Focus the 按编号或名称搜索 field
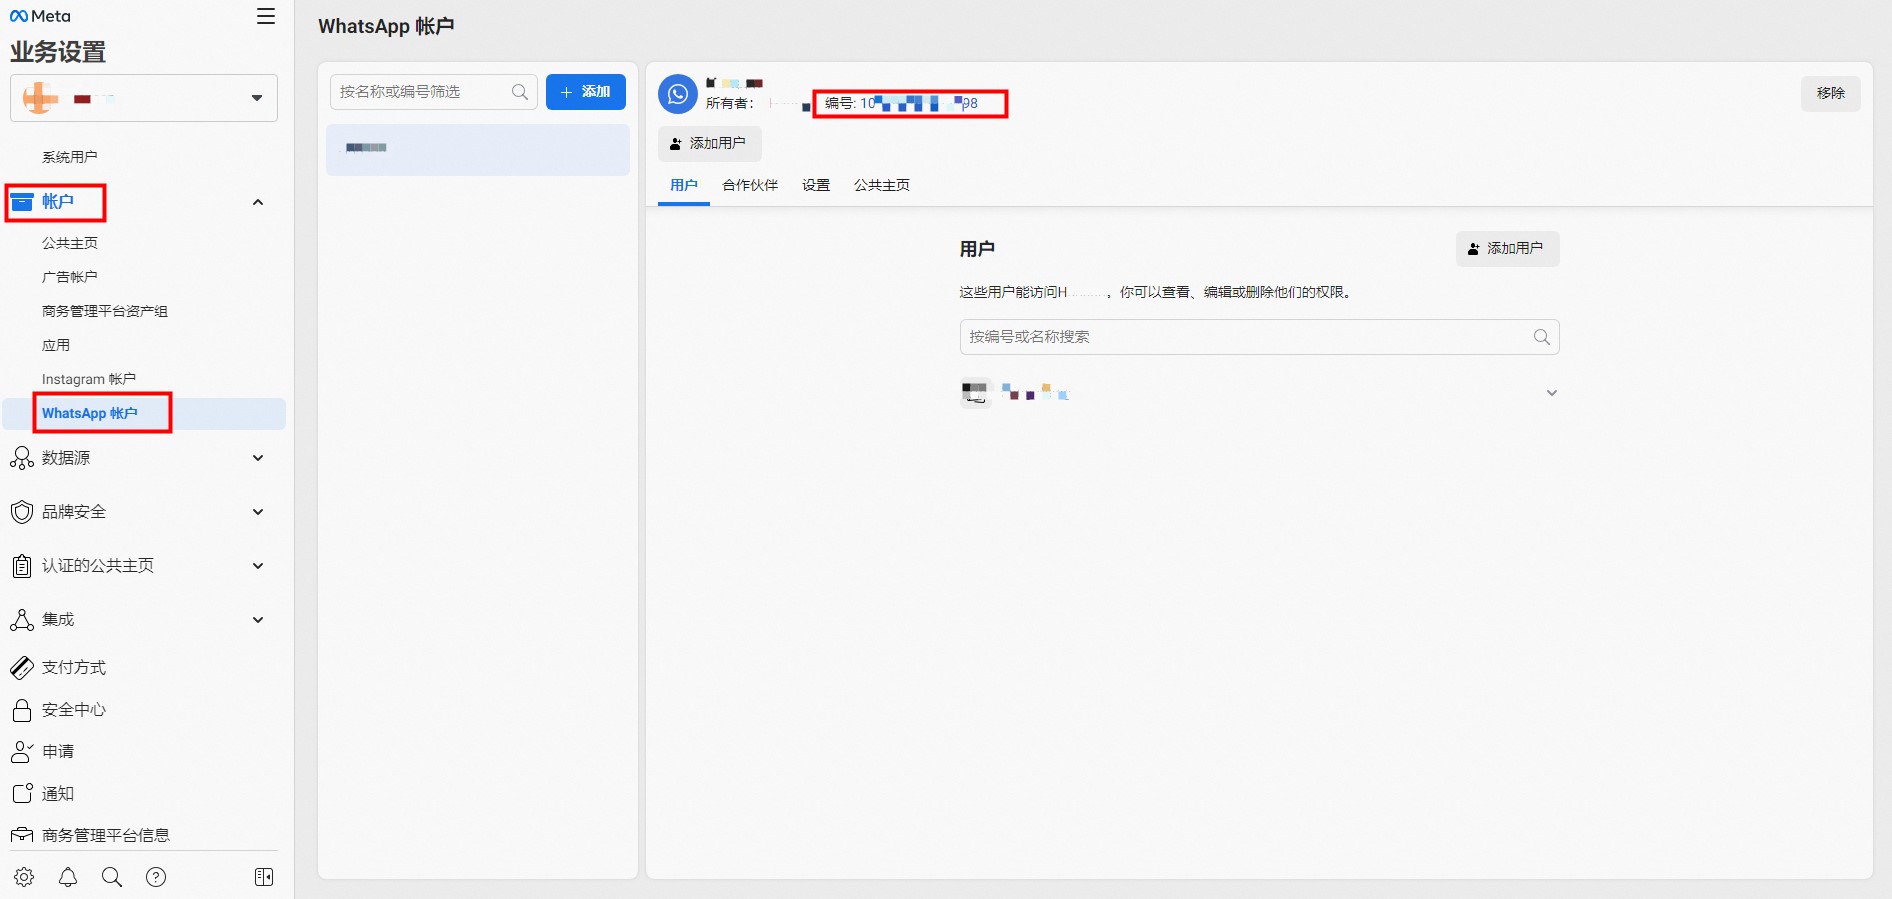Screen dimensions: 1892x899 pyautogui.click(x=1260, y=337)
